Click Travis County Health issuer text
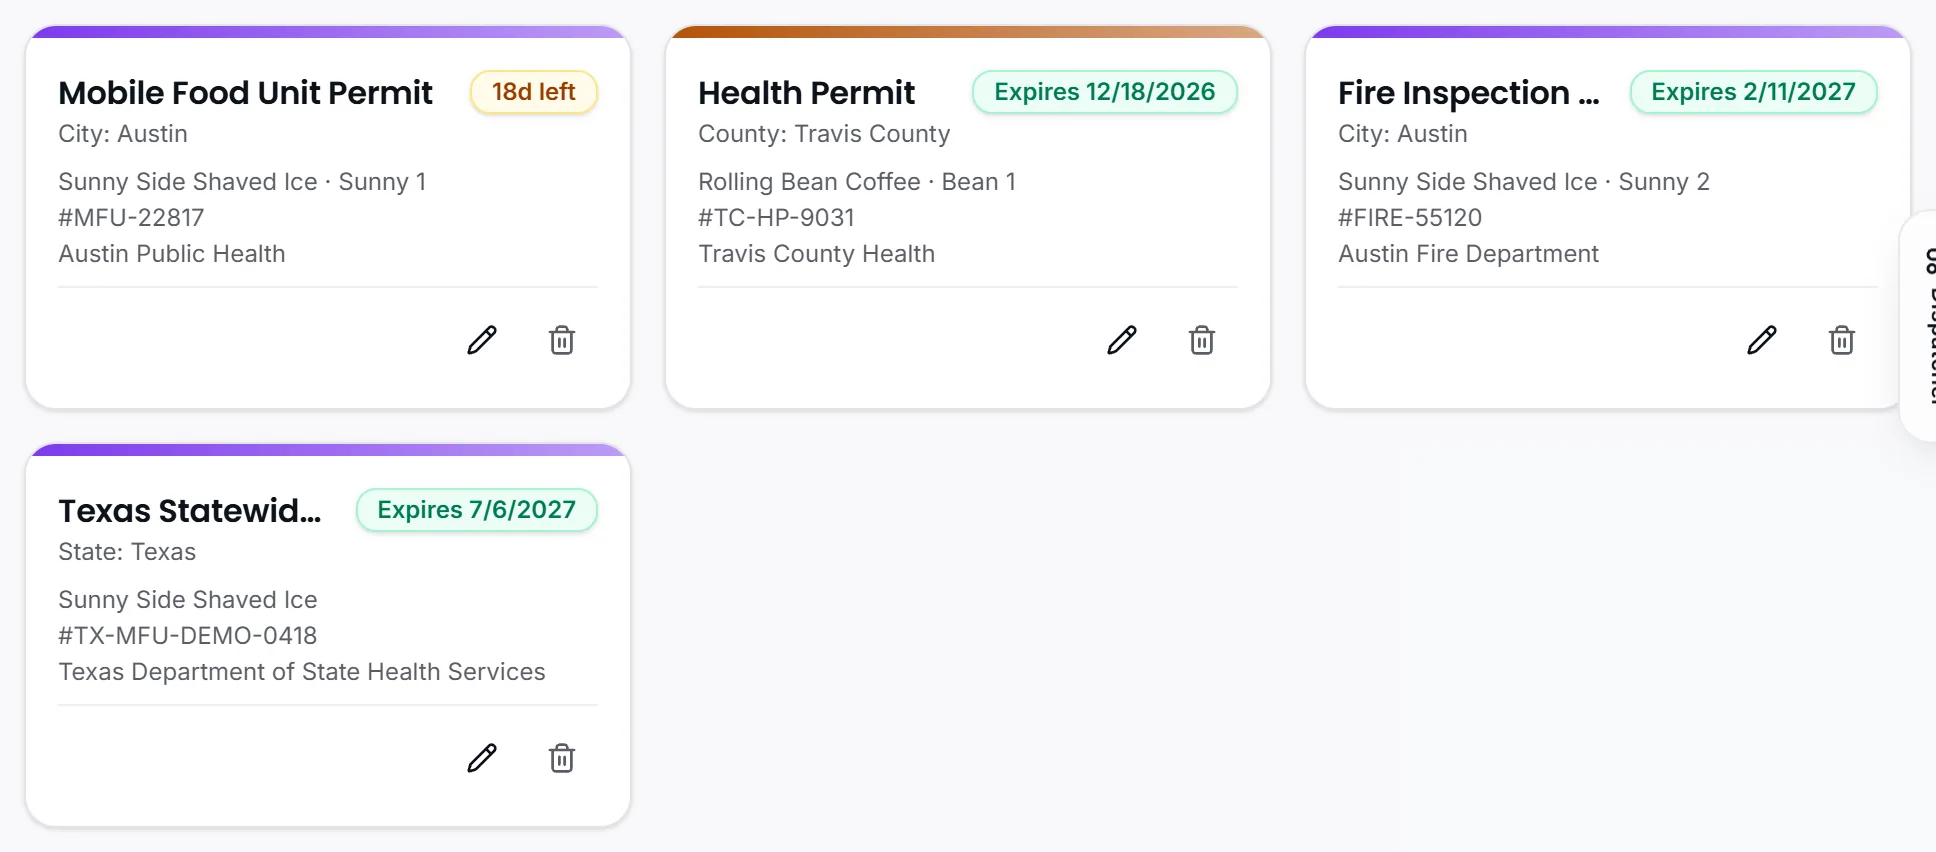1936x852 pixels. [817, 254]
